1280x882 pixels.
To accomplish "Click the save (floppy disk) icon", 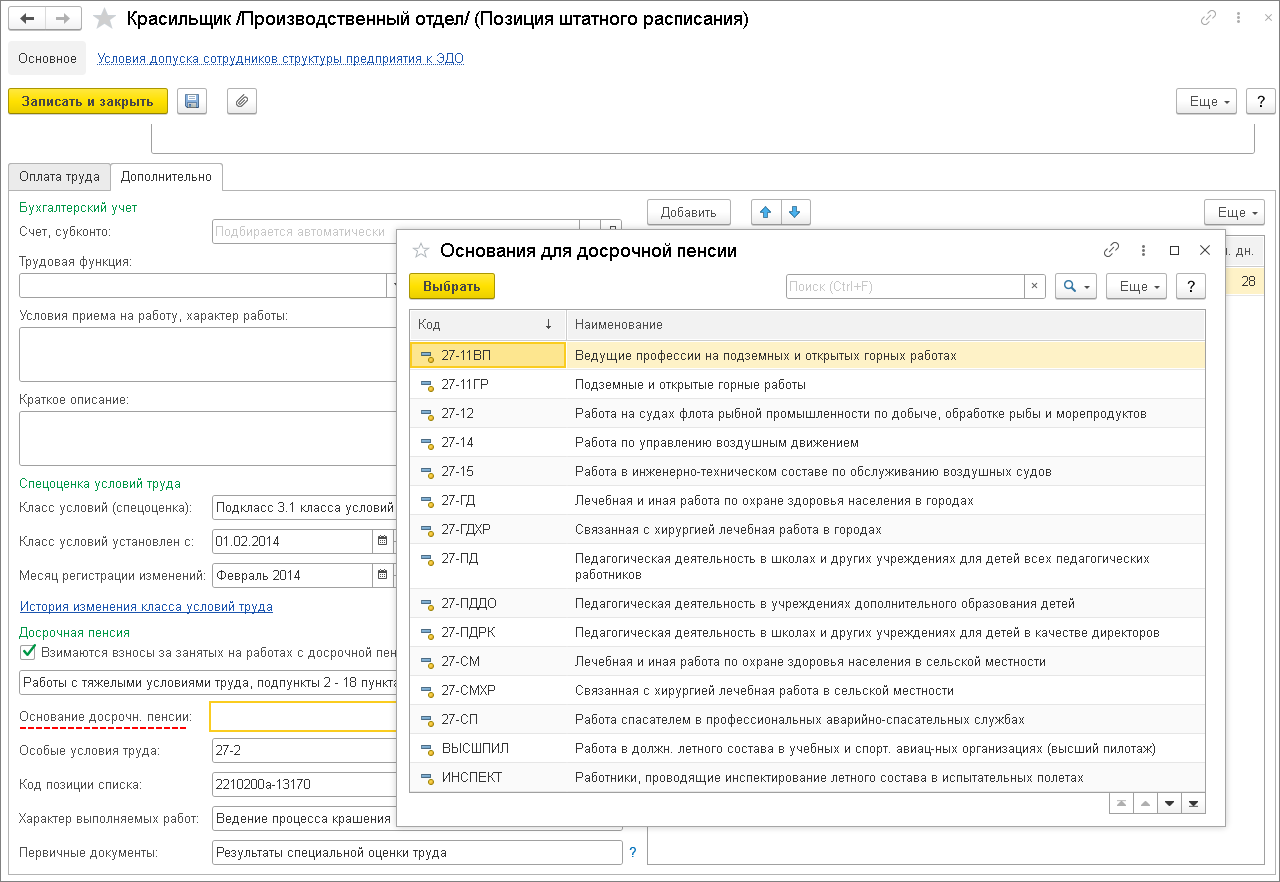I will coord(192,101).
